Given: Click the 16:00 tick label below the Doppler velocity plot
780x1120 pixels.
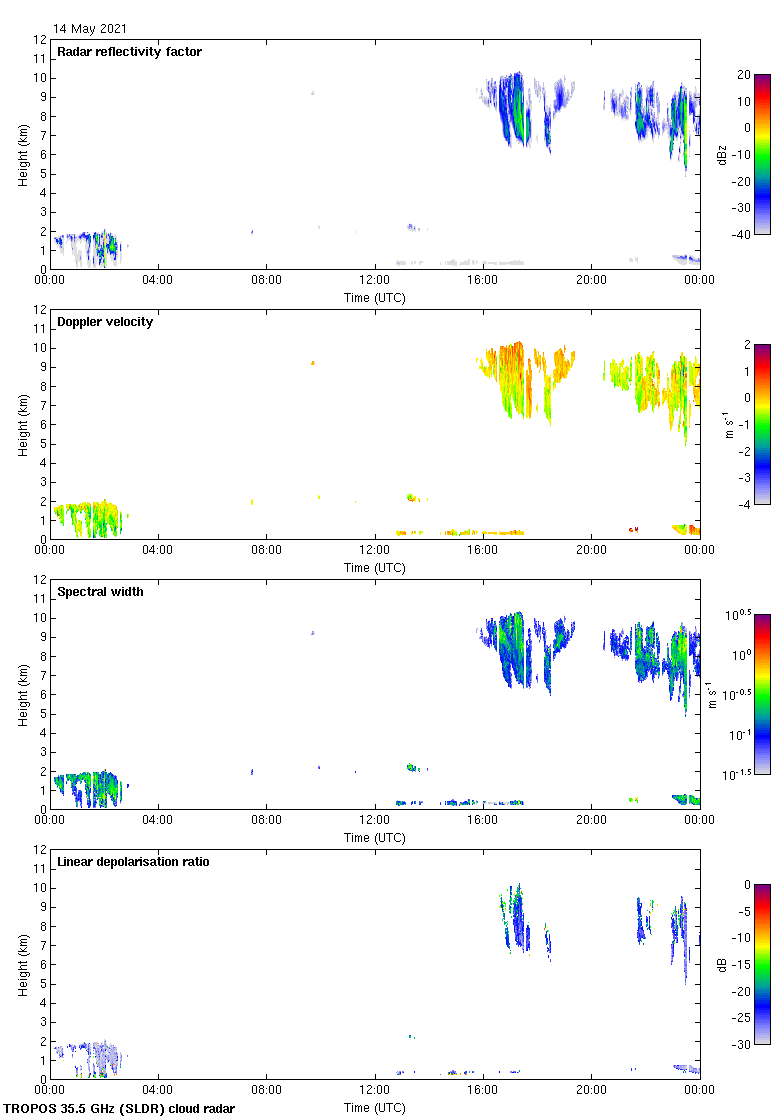Looking at the screenshot, I should pos(483,551).
